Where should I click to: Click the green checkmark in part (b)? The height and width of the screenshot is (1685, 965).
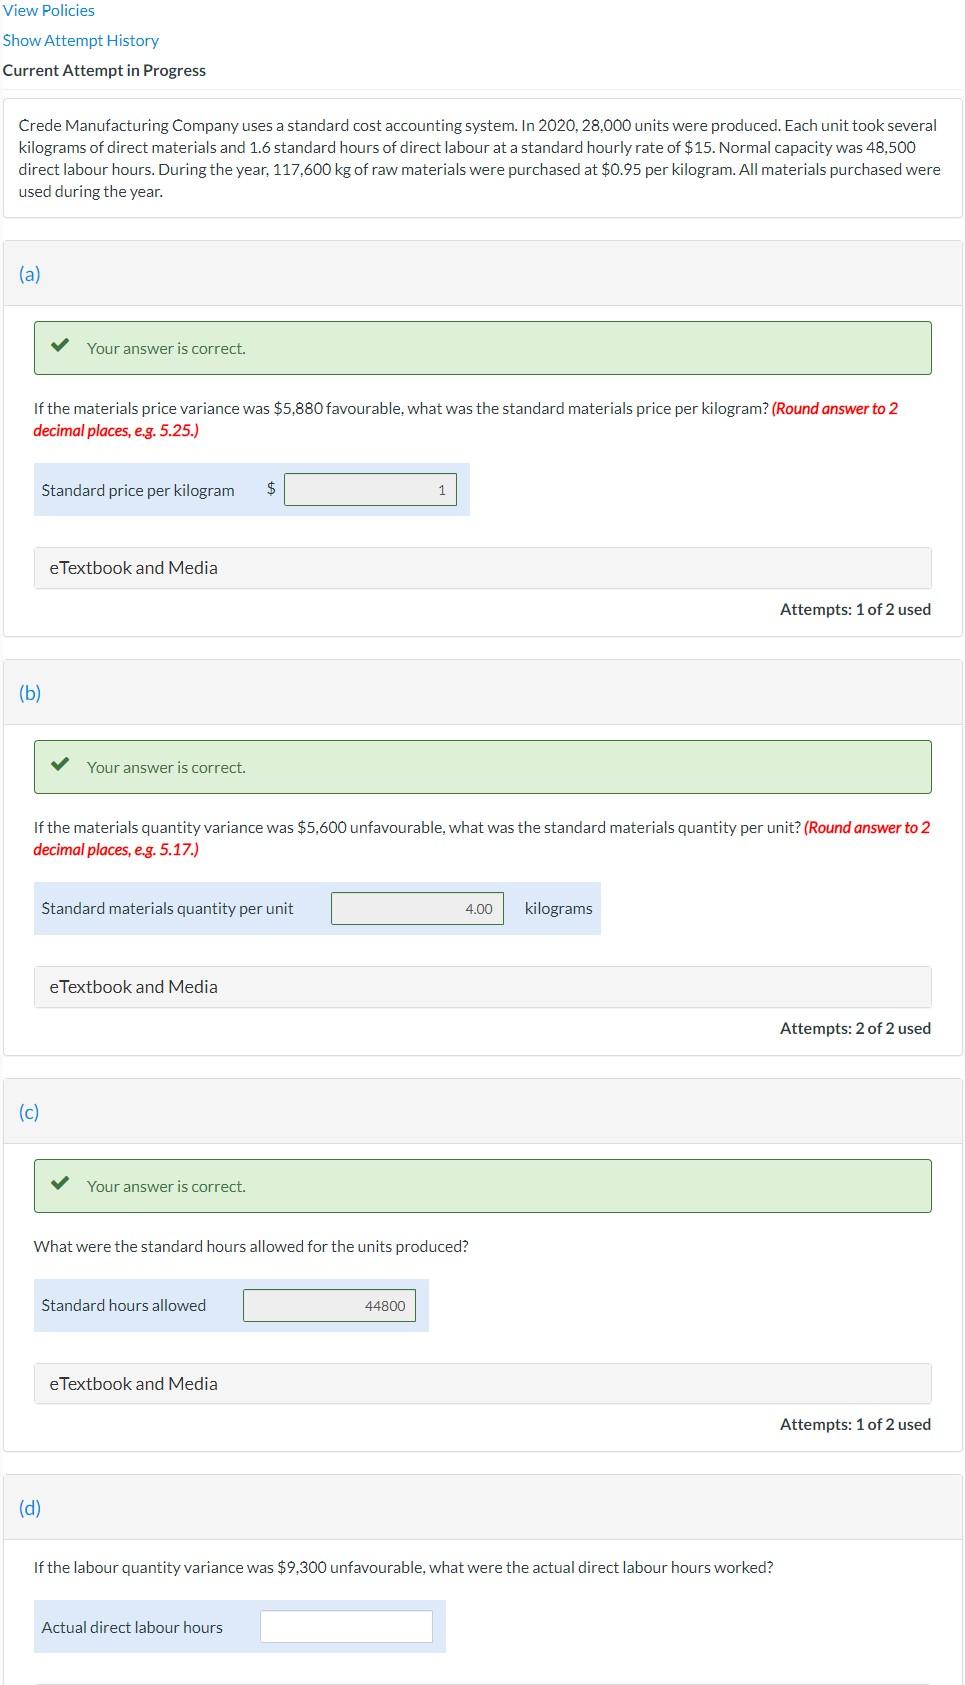click(x=60, y=766)
